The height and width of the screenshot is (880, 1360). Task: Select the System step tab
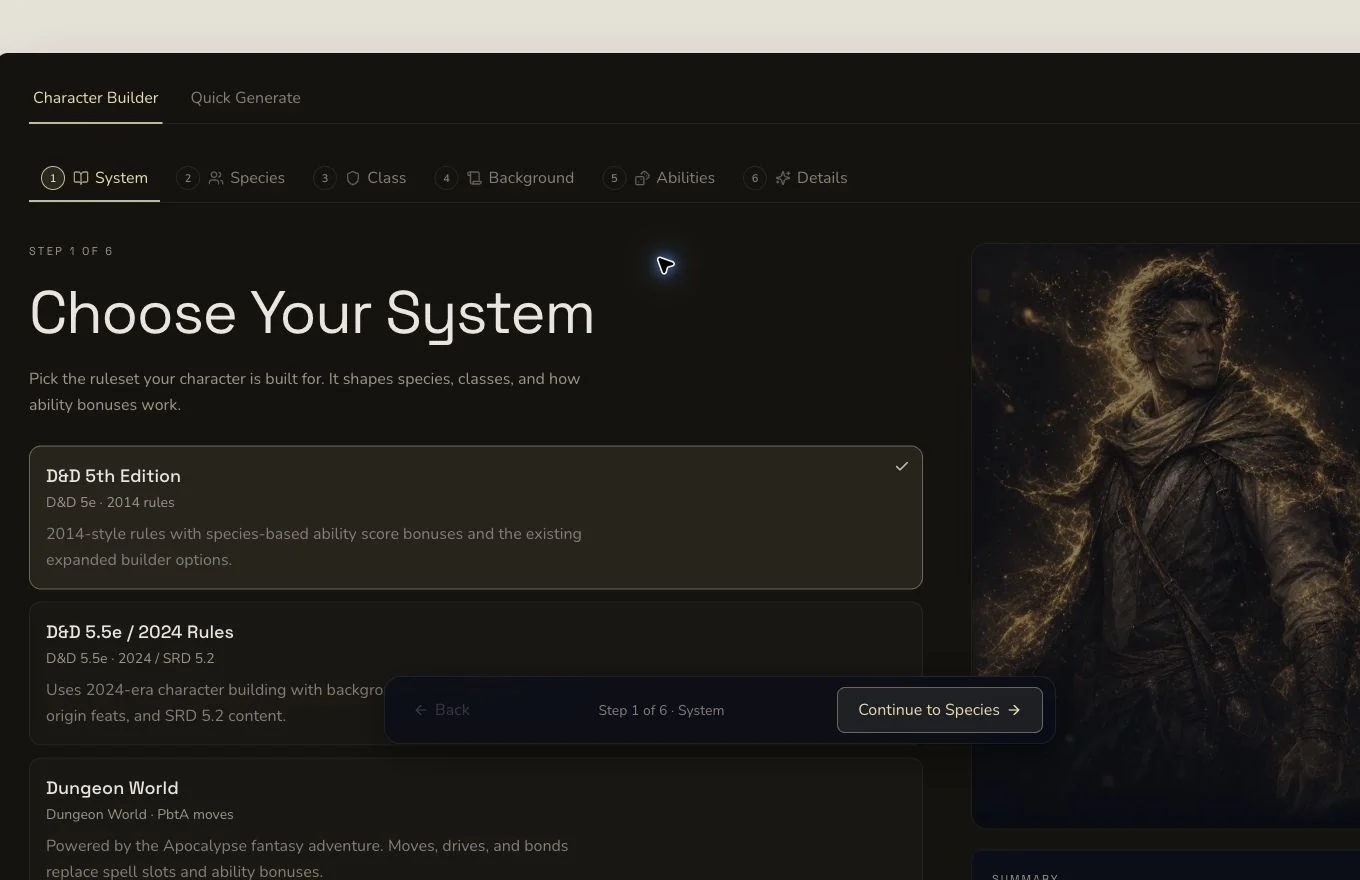click(95, 178)
